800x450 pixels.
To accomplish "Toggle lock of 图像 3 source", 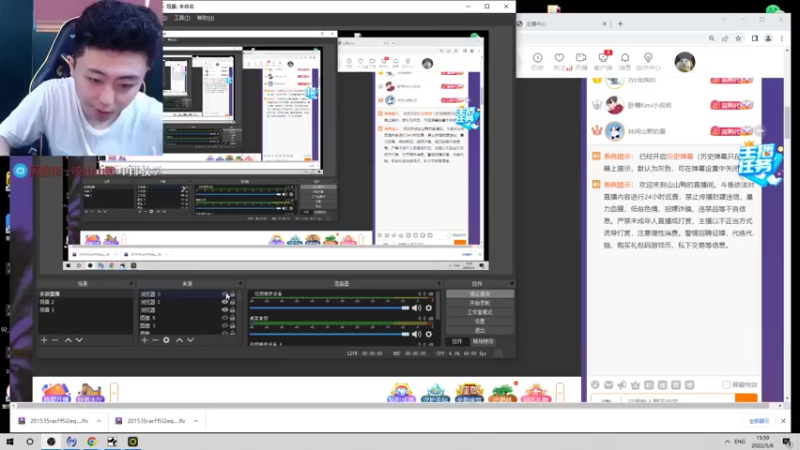I will 233,326.
